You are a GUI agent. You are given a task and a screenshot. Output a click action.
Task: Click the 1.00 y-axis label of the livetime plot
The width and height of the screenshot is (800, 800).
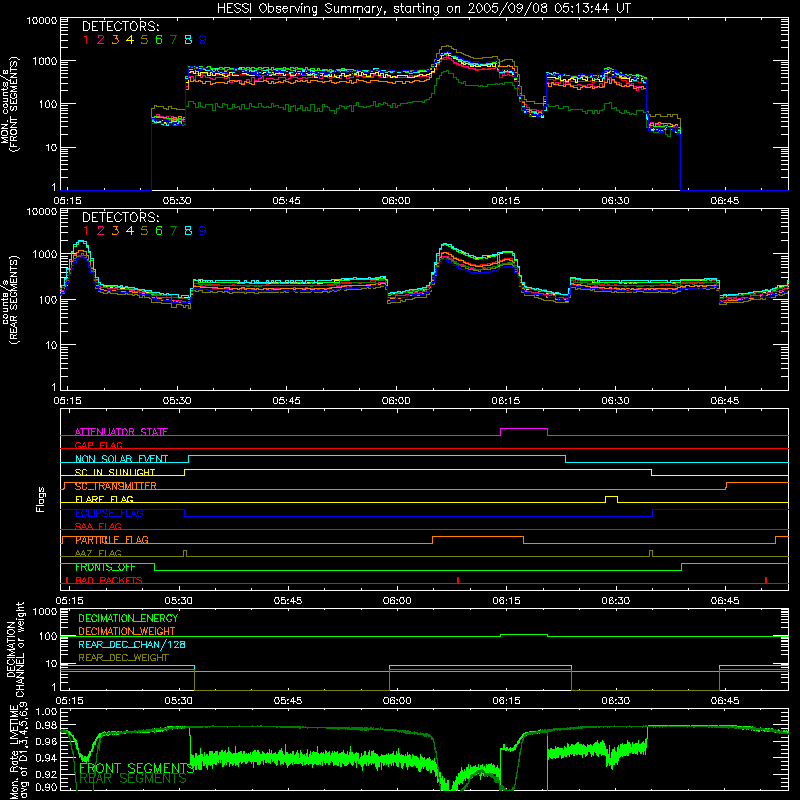[47, 711]
